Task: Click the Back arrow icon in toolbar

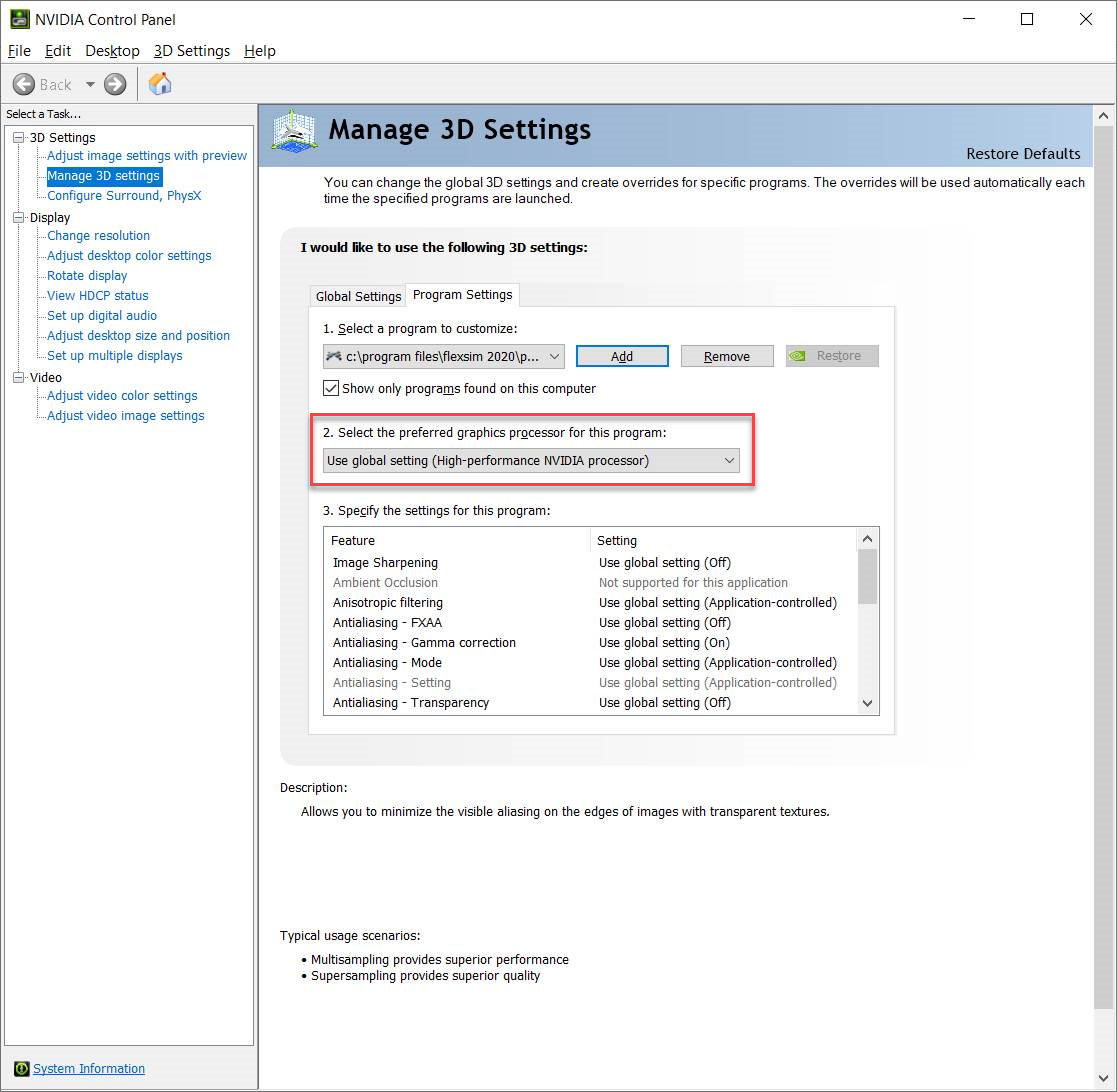Action: [24, 84]
